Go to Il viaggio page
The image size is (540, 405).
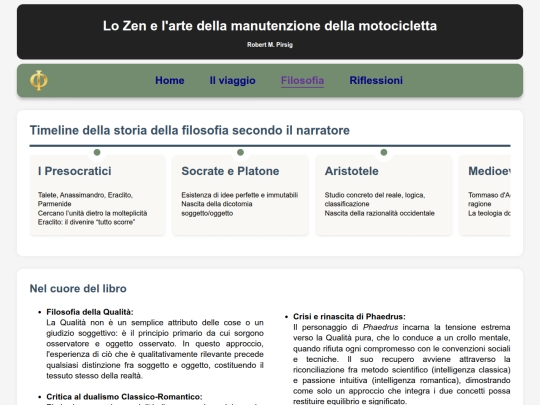[x=232, y=80]
